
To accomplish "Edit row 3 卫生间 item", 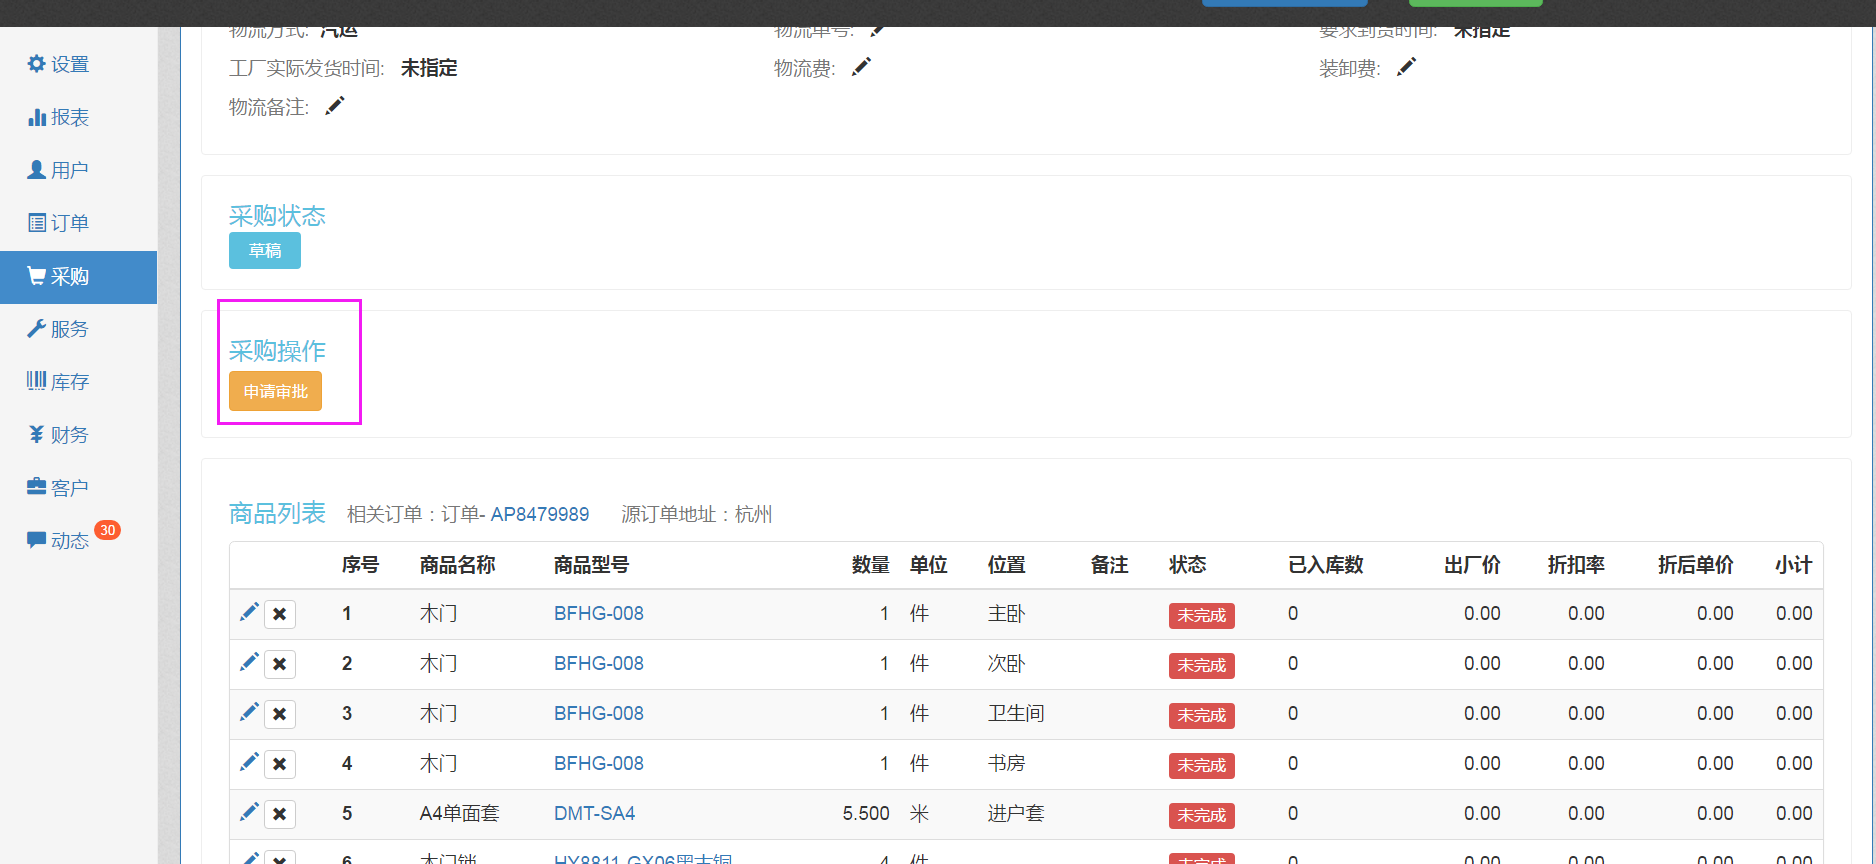I will click(x=249, y=712).
